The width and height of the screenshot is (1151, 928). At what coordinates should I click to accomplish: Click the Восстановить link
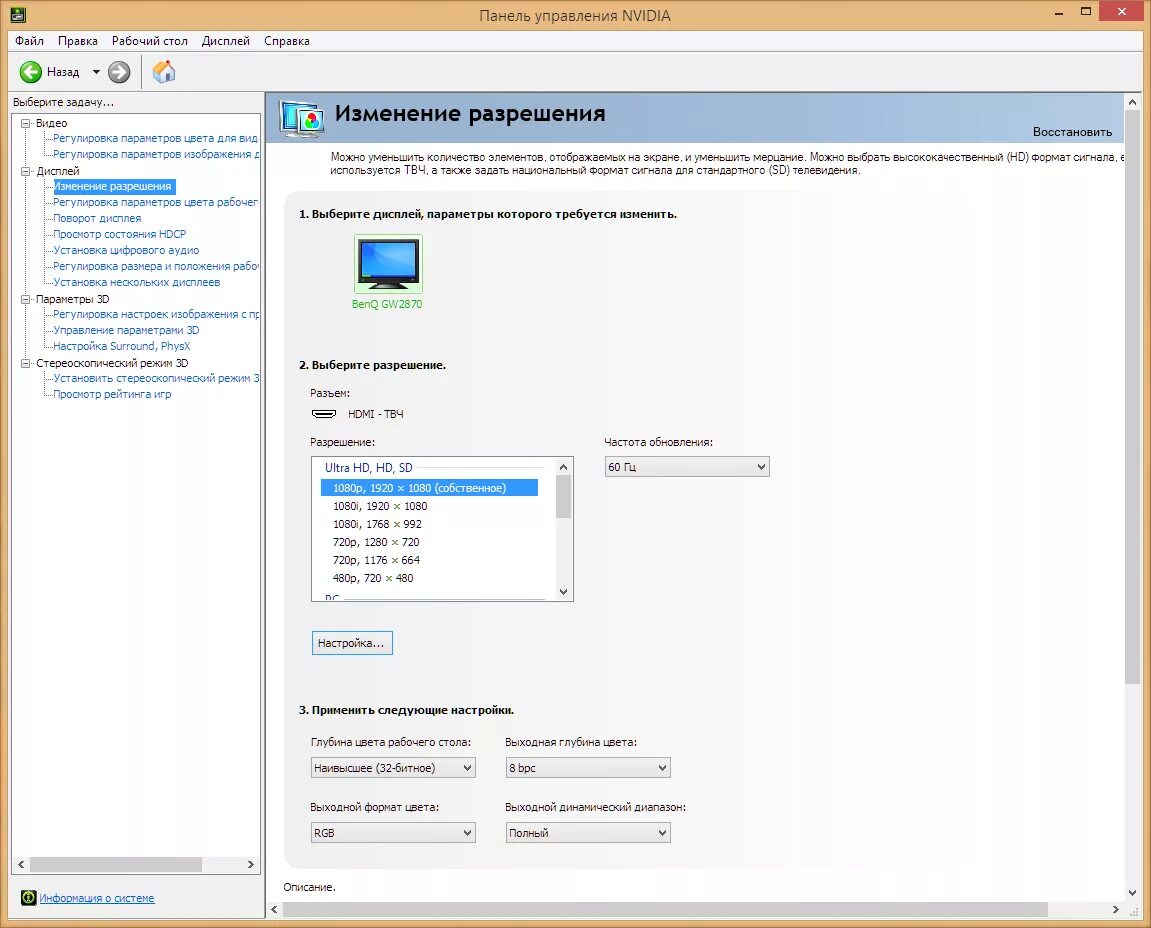pos(1072,132)
